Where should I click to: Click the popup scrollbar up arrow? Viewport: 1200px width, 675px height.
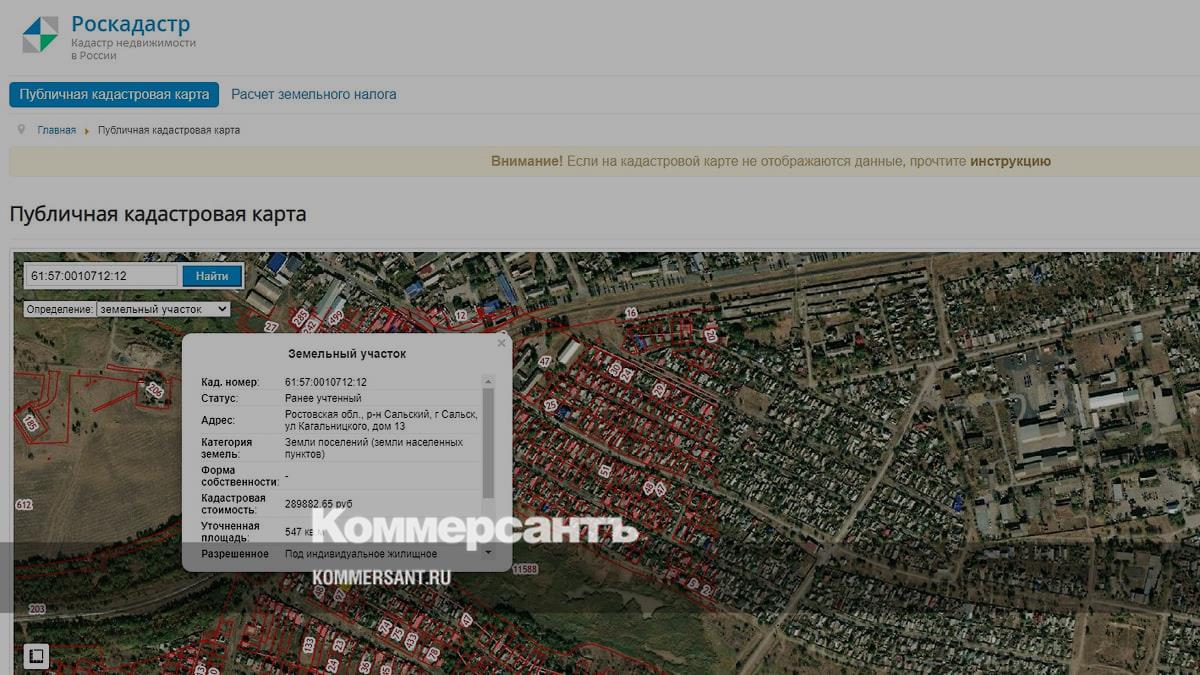[488, 381]
